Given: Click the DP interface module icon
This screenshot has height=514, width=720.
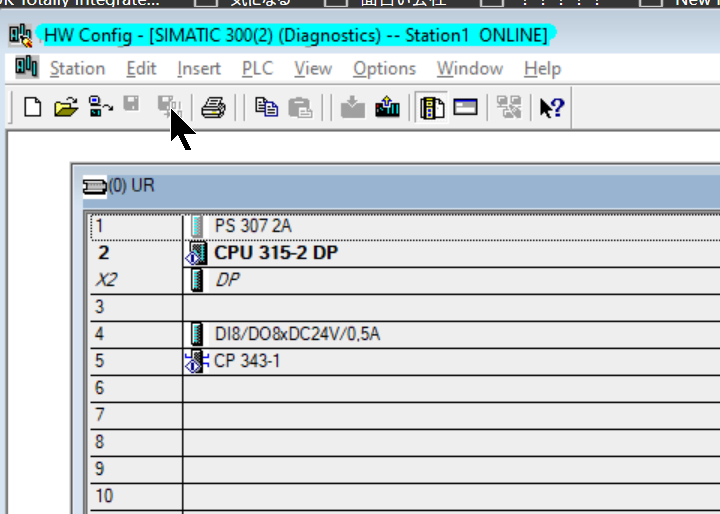Looking at the screenshot, I should pos(197,280).
